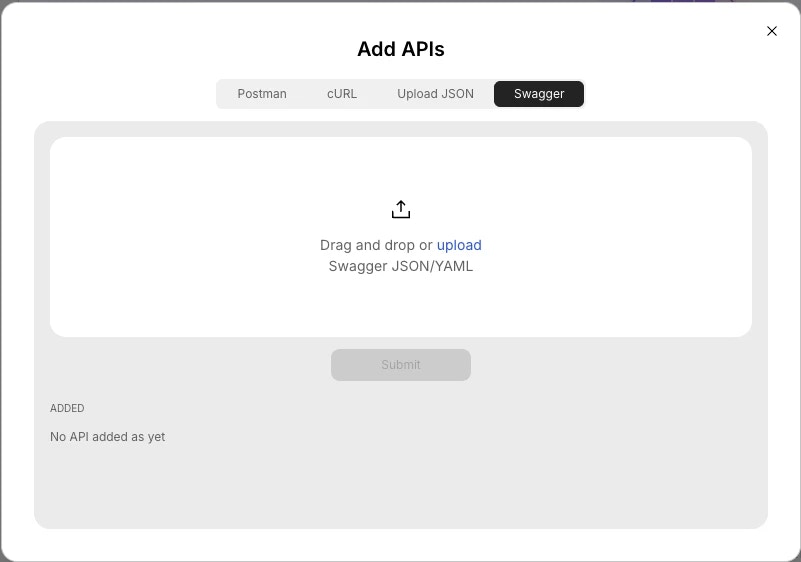Click the disabled Submit button
This screenshot has height=562, width=801.
(x=400, y=365)
